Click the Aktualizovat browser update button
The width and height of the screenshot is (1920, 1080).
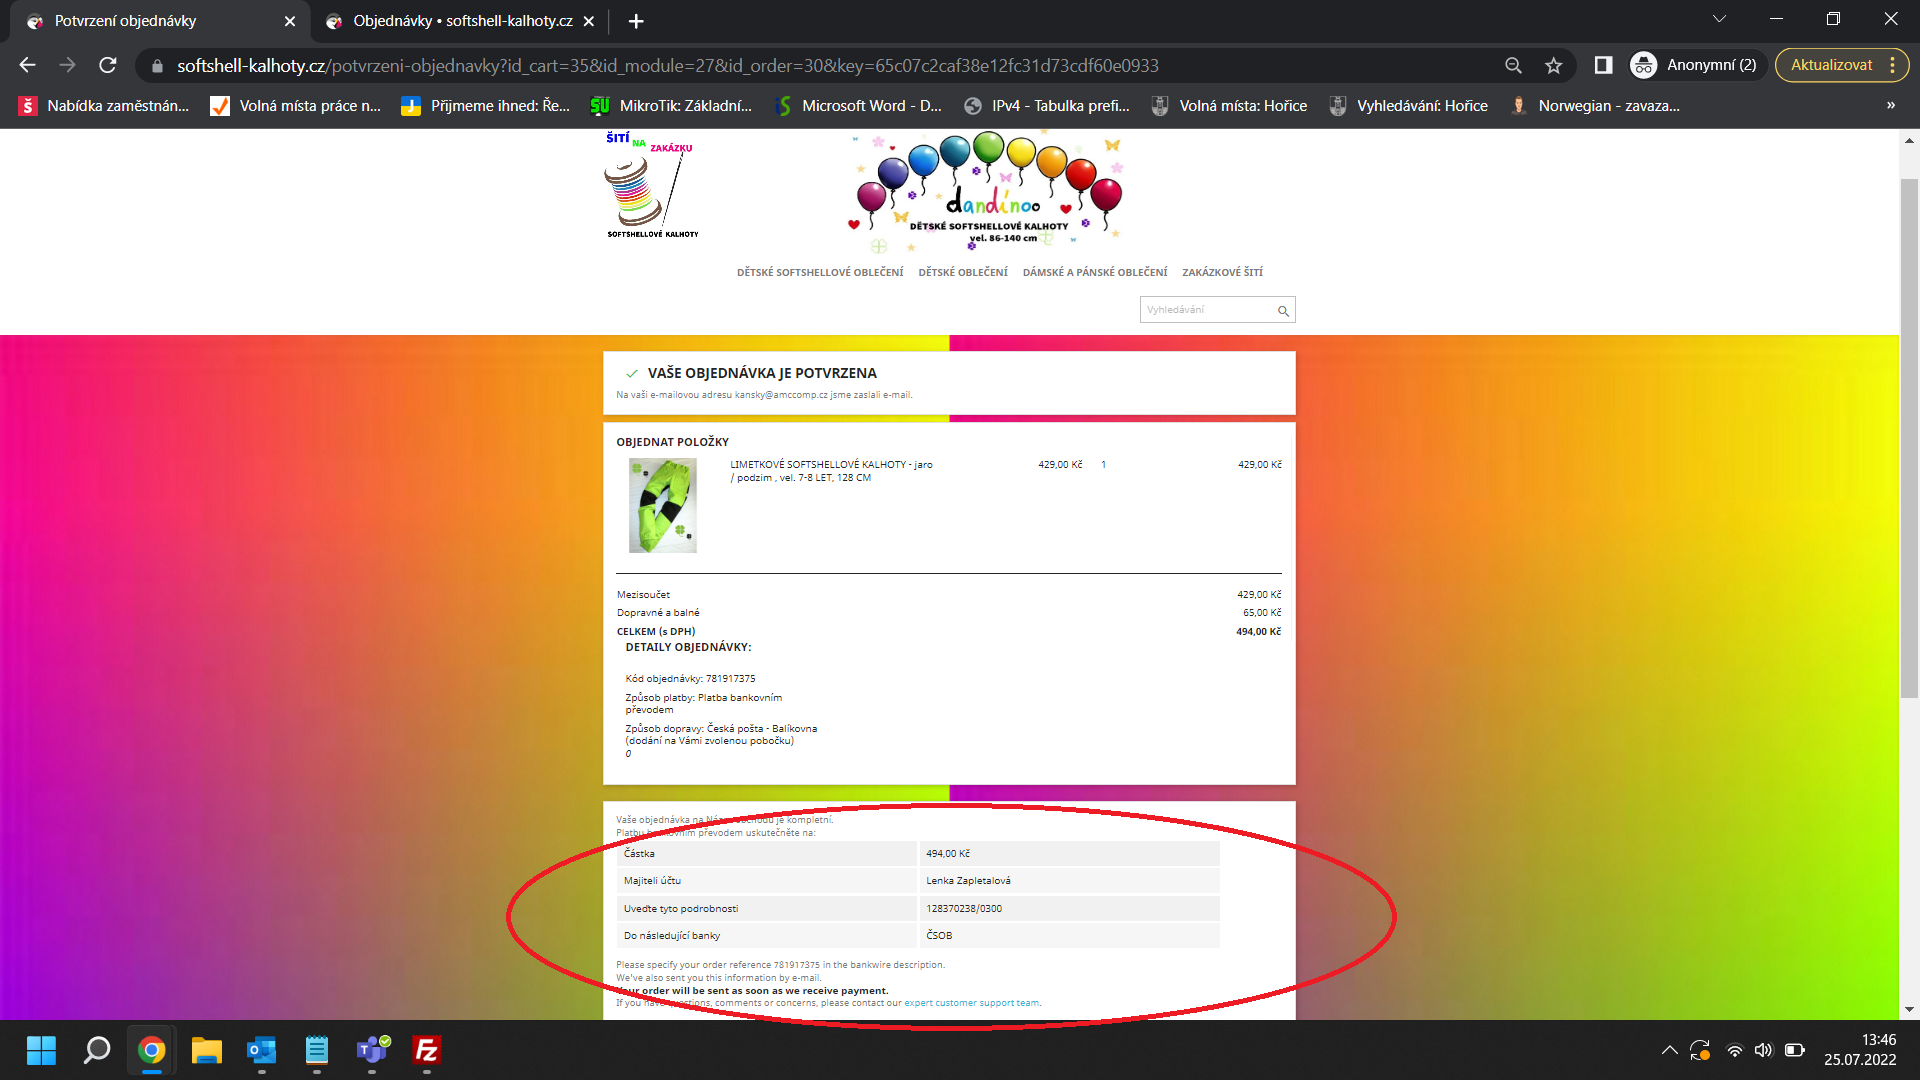tap(1830, 65)
